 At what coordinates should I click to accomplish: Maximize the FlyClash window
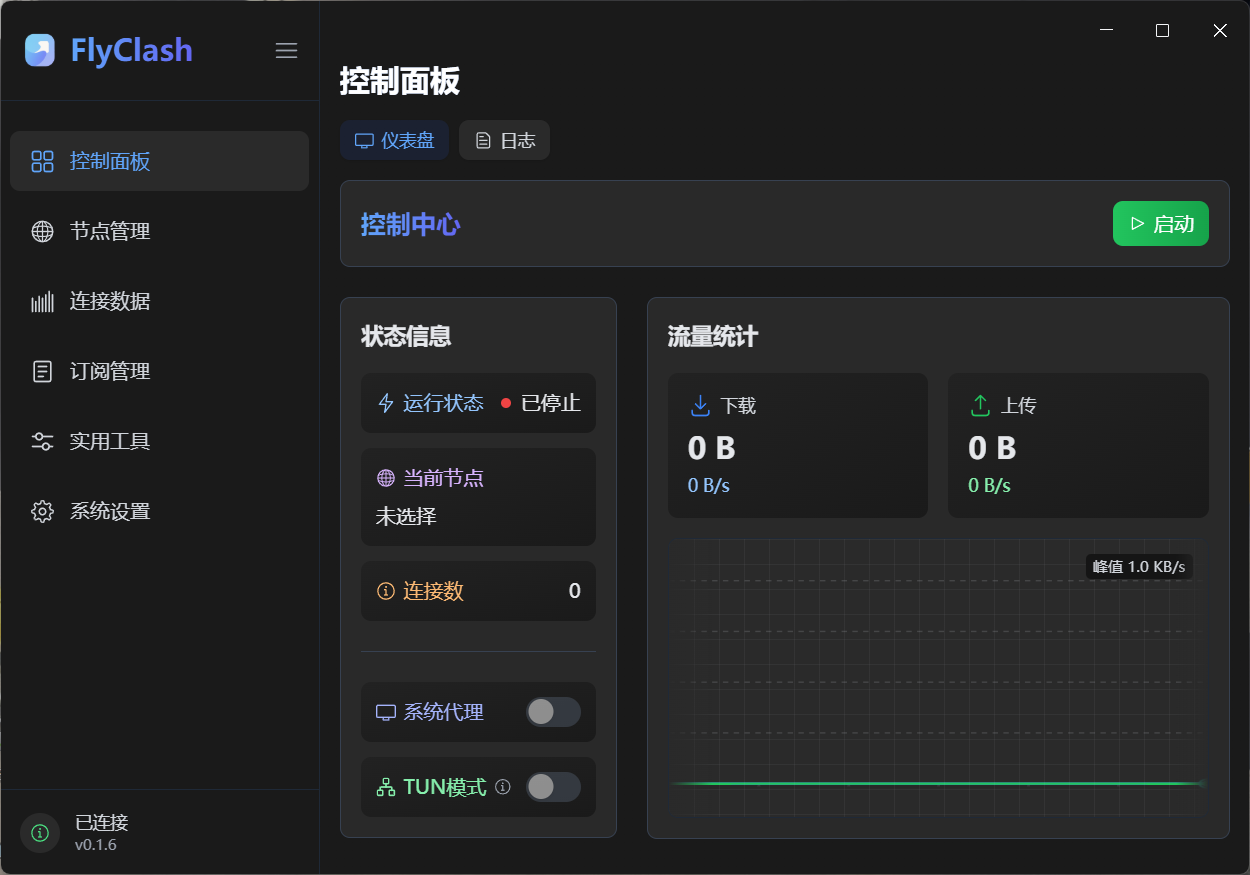pos(1162,31)
